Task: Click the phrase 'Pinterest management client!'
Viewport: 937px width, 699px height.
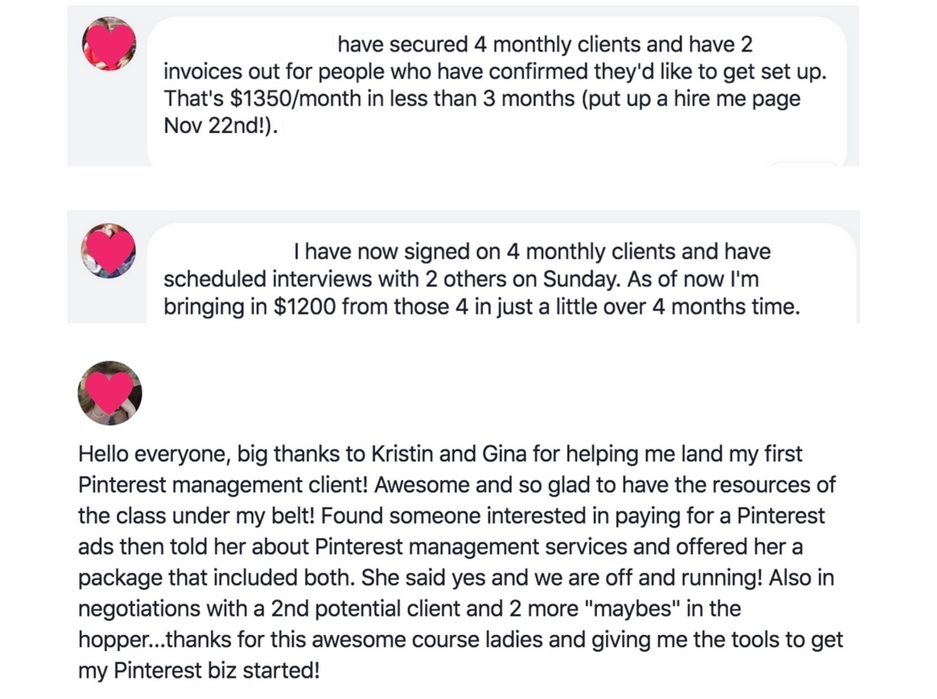Action: (223, 485)
